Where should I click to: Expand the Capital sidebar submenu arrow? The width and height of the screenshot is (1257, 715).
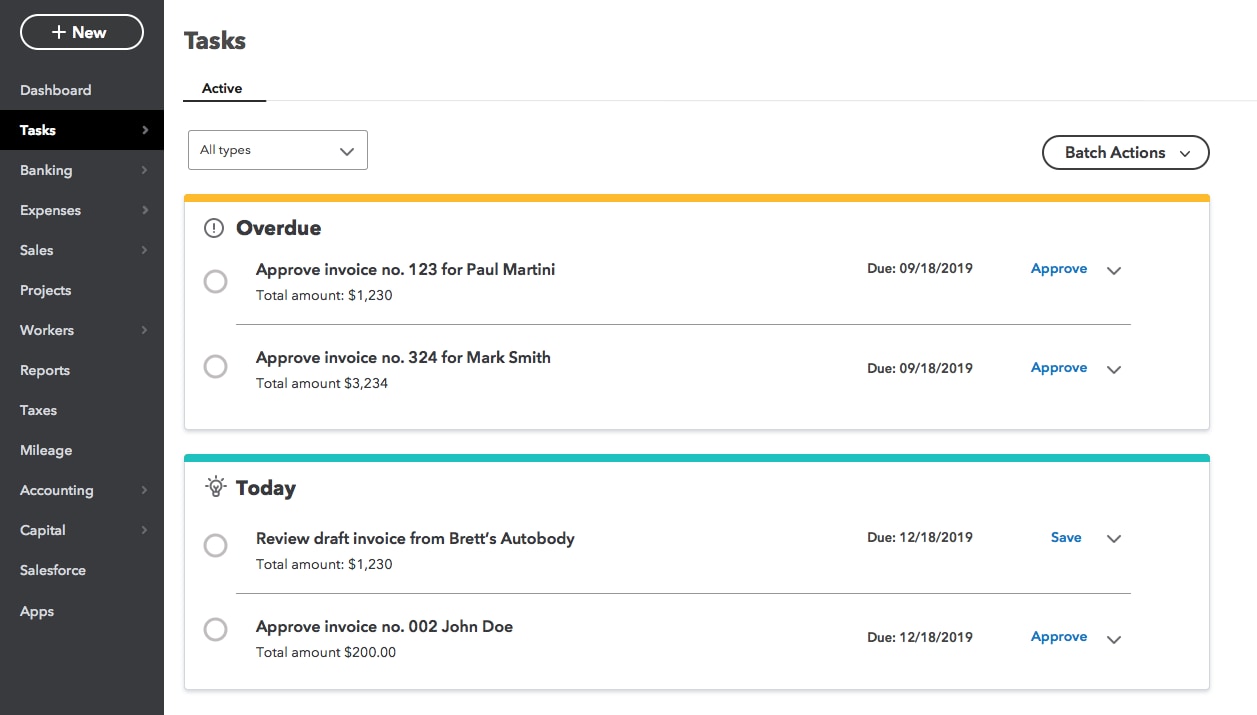coord(145,530)
